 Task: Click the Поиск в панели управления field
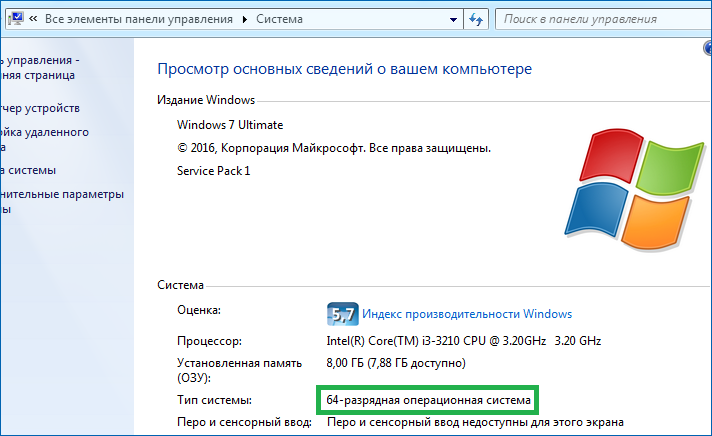coord(603,20)
